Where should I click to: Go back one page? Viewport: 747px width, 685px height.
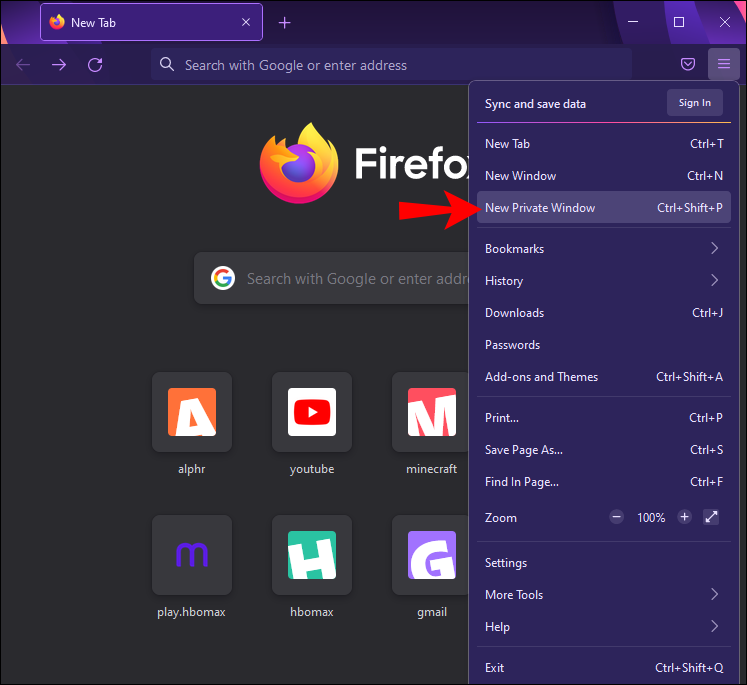click(23, 64)
